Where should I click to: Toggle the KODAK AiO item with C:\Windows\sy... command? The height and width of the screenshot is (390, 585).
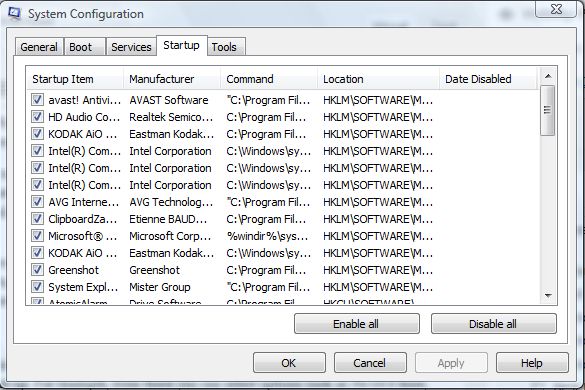point(37,253)
